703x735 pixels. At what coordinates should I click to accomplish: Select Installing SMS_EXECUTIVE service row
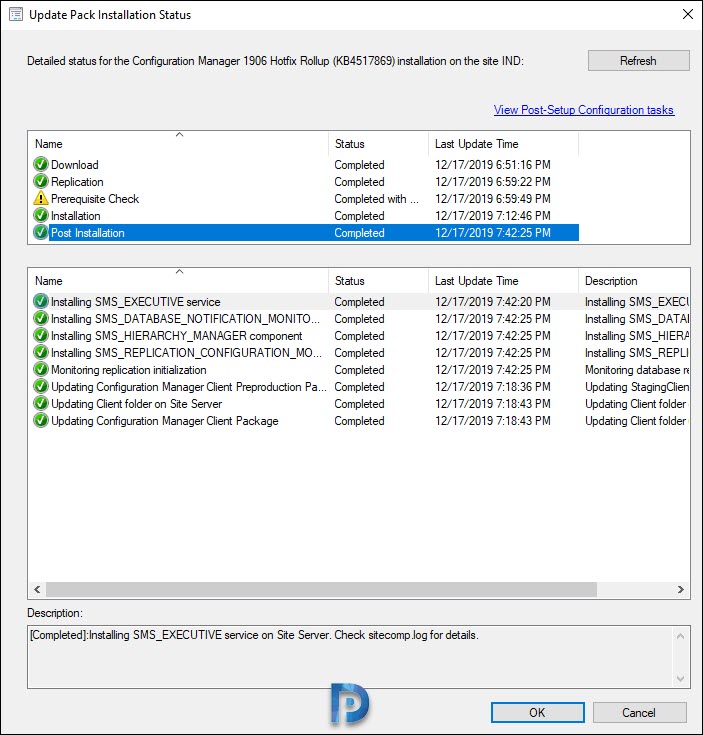click(x=360, y=301)
